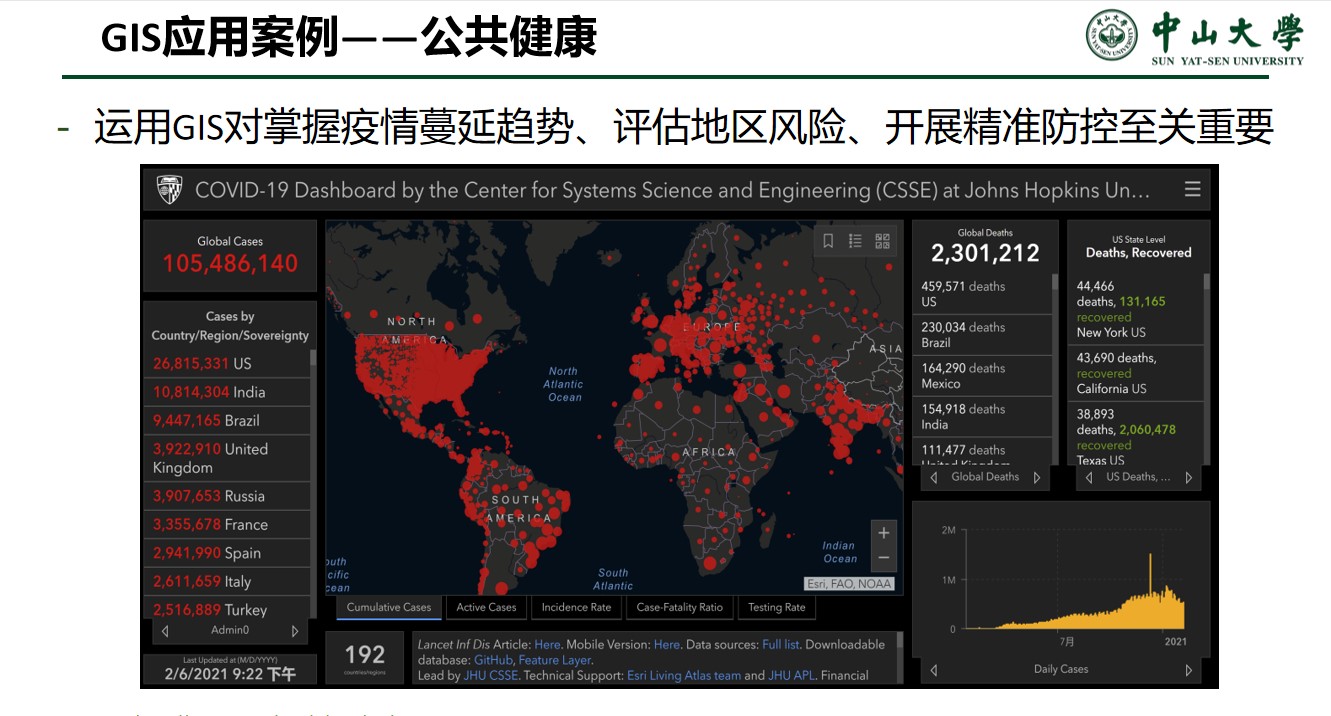1331x716 pixels.
Task: Switch to the Active Cases tab
Action: coord(486,607)
